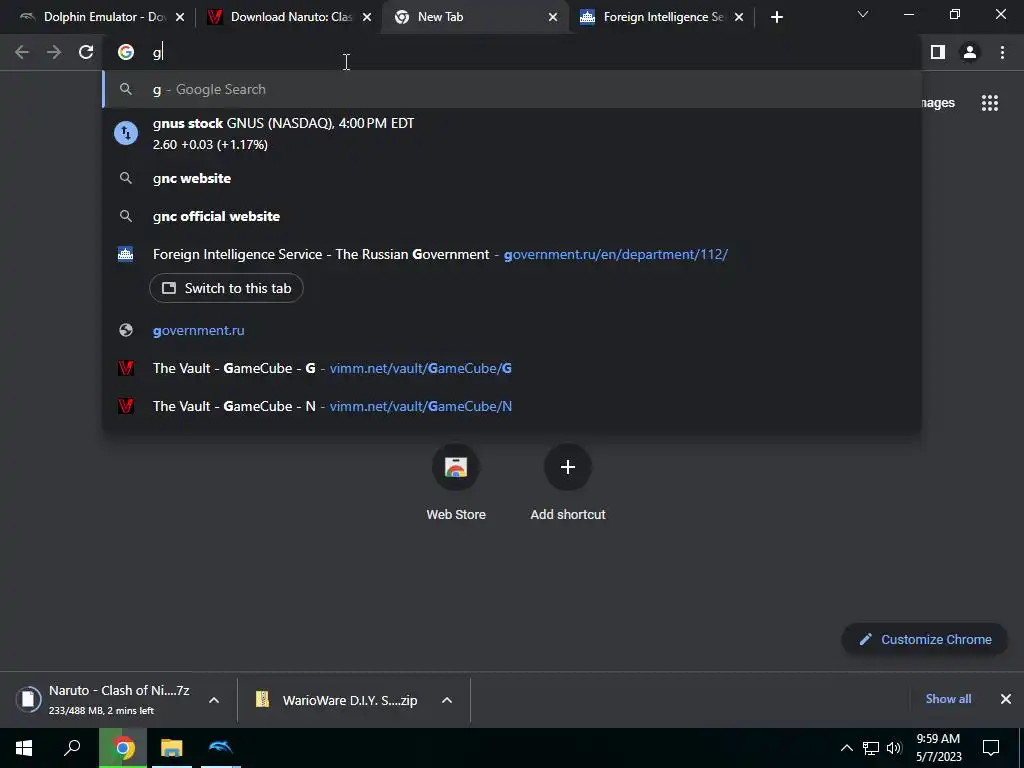Open the volume tray icon
This screenshot has height=768, width=1024.
894,748
